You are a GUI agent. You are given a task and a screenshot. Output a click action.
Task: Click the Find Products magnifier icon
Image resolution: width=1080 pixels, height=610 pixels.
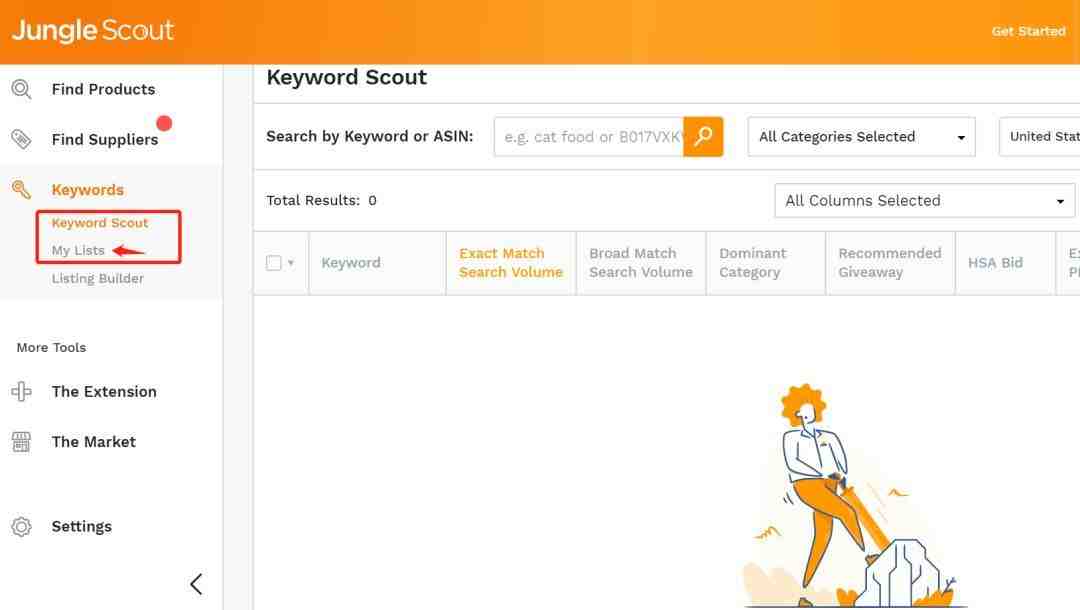[x=21, y=89]
